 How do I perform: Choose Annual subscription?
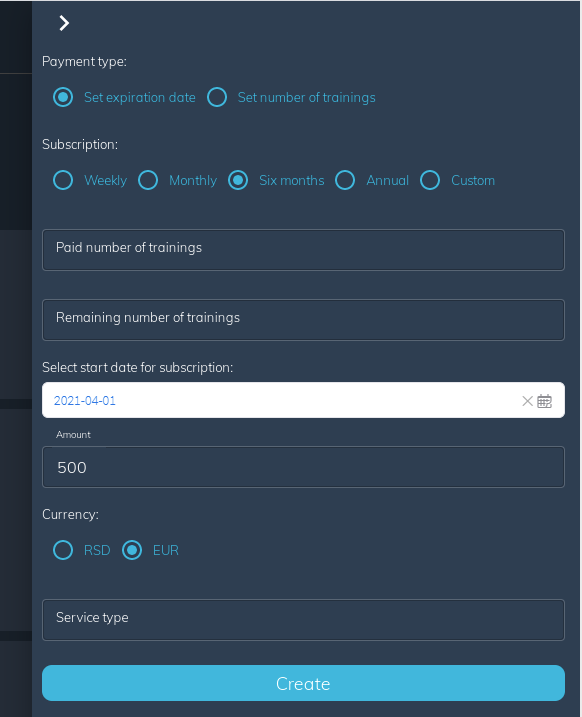coord(345,180)
